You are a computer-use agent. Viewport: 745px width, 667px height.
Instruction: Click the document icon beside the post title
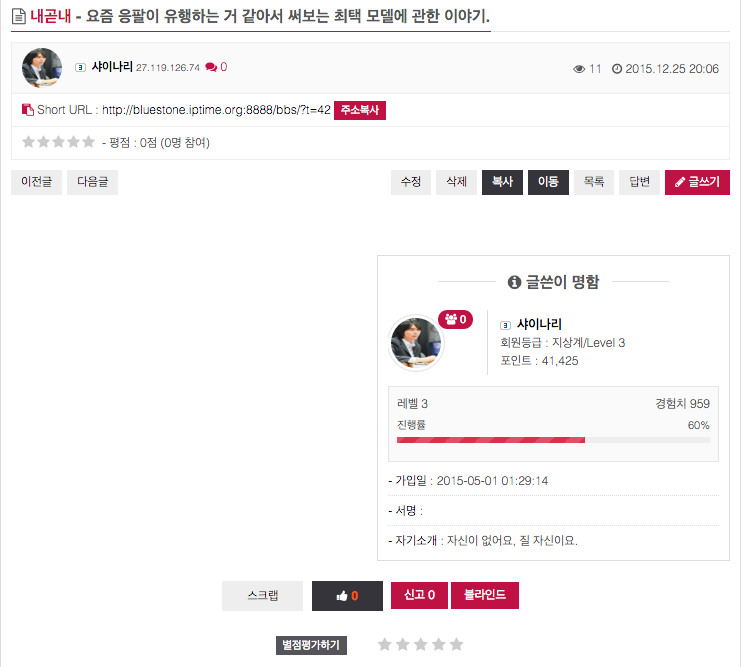[x=19, y=17]
